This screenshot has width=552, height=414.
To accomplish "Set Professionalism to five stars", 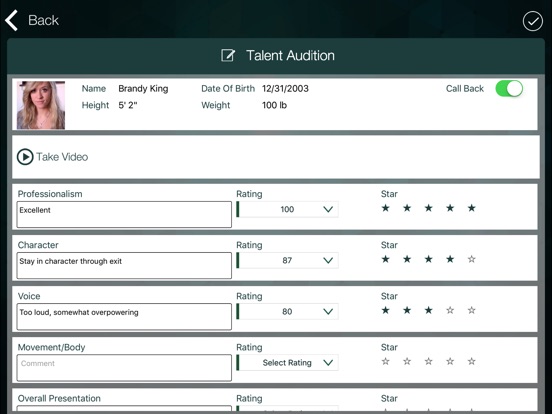I will coord(471,208).
